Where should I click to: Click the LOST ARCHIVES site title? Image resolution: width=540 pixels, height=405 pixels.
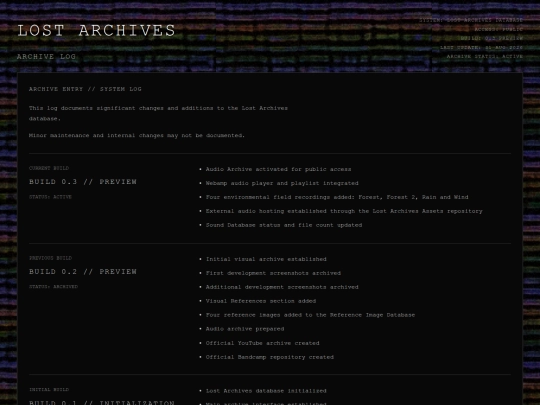point(96,31)
